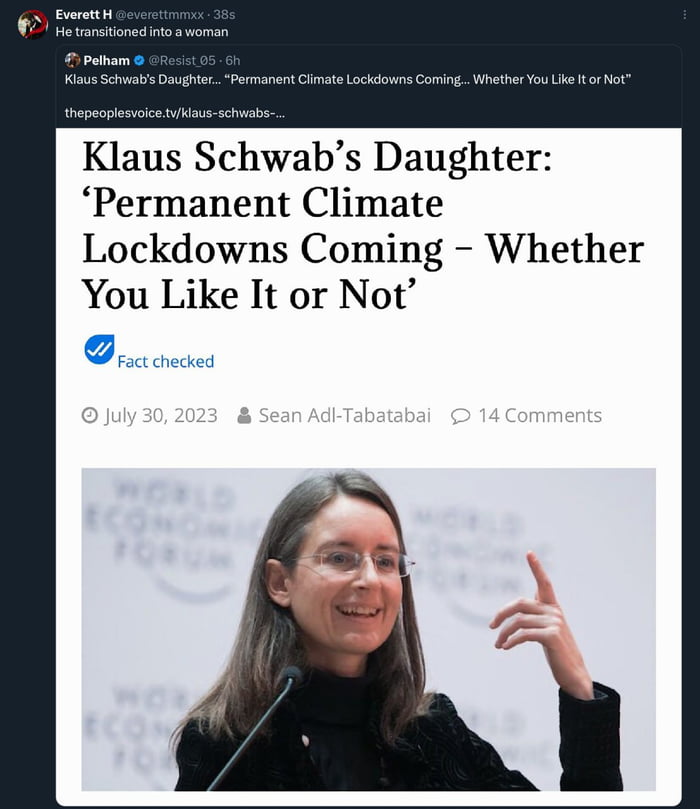Click the speech bubble comments icon

click(x=460, y=415)
